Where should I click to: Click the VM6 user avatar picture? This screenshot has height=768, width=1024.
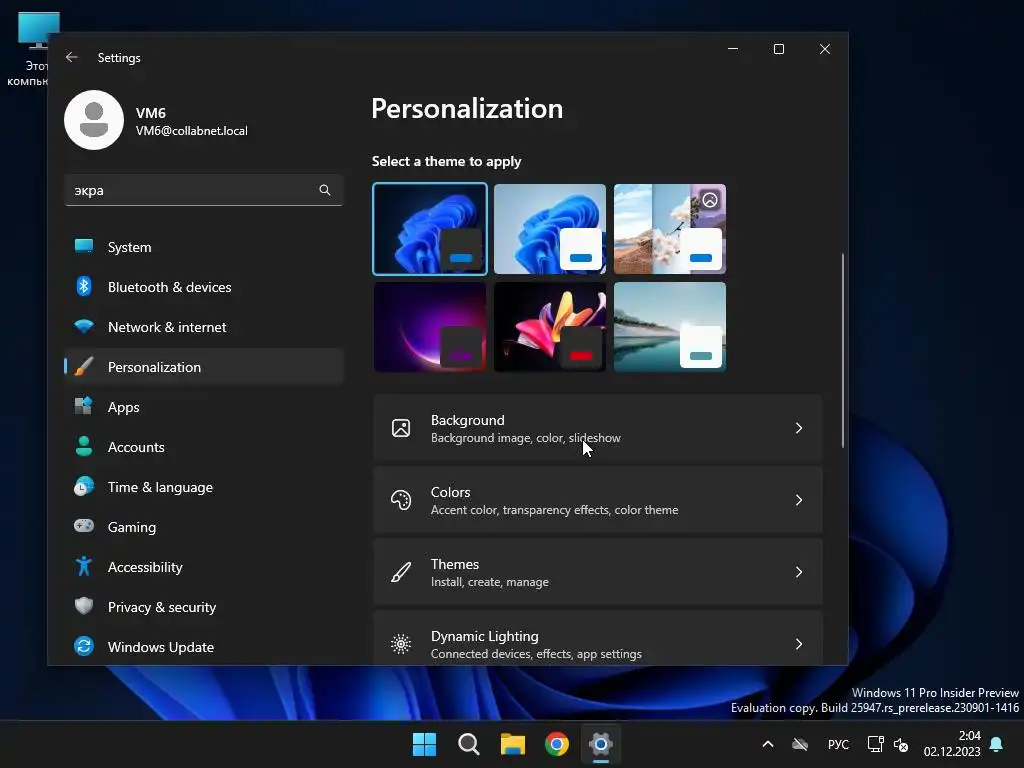tap(94, 120)
